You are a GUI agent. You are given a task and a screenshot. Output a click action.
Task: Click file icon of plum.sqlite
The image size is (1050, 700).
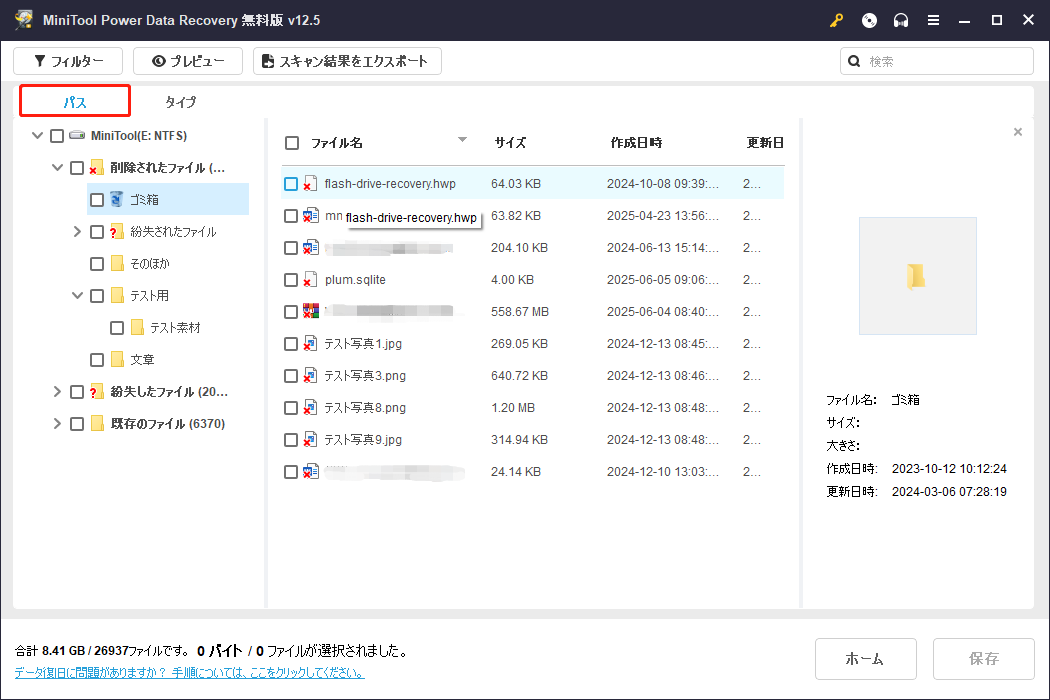[310, 279]
